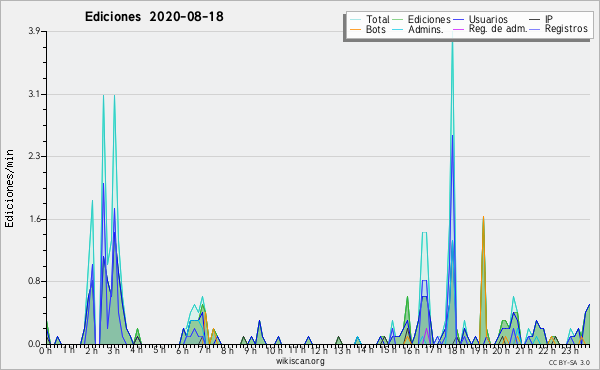
Task: Click the '6 h' x-axis label
Action: tap(182, 351)
